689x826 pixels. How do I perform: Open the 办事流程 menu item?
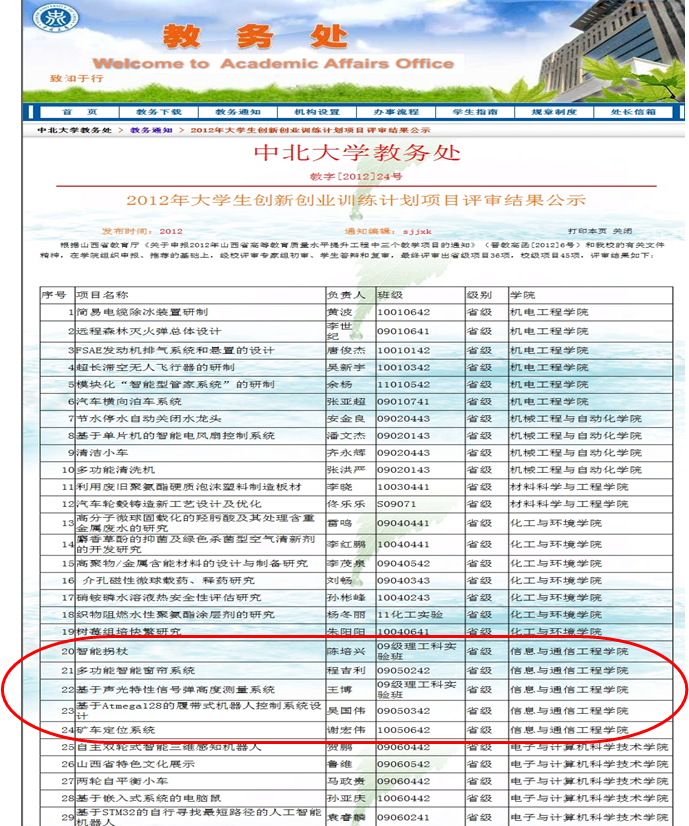[x=396, y=112]
